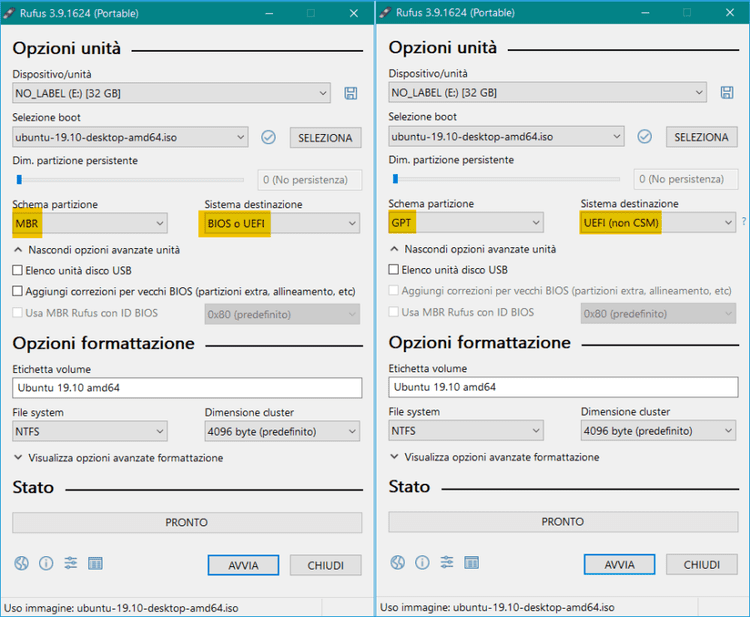Image resolution: width=750 pixels, height=617 pixels.
Task: Expand Visualizza opzioni avanzate formattazione, right window
Action: 495,457
